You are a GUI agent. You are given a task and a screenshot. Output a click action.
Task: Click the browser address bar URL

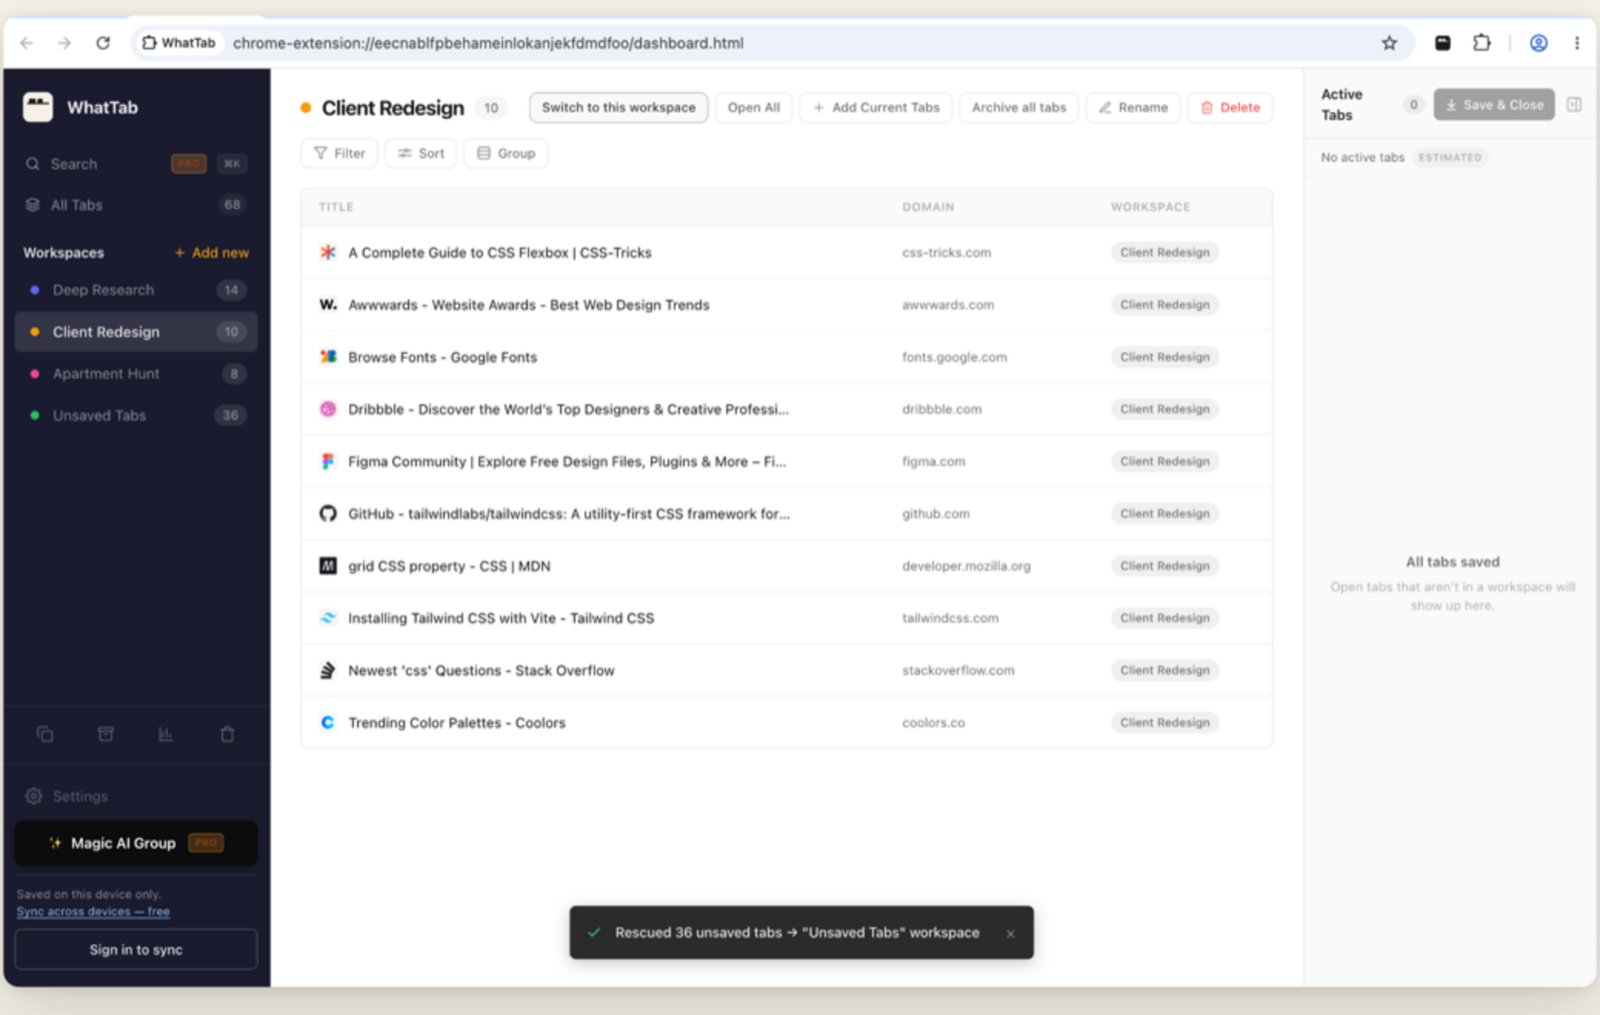pyautogui.click(x=488, y=43)
